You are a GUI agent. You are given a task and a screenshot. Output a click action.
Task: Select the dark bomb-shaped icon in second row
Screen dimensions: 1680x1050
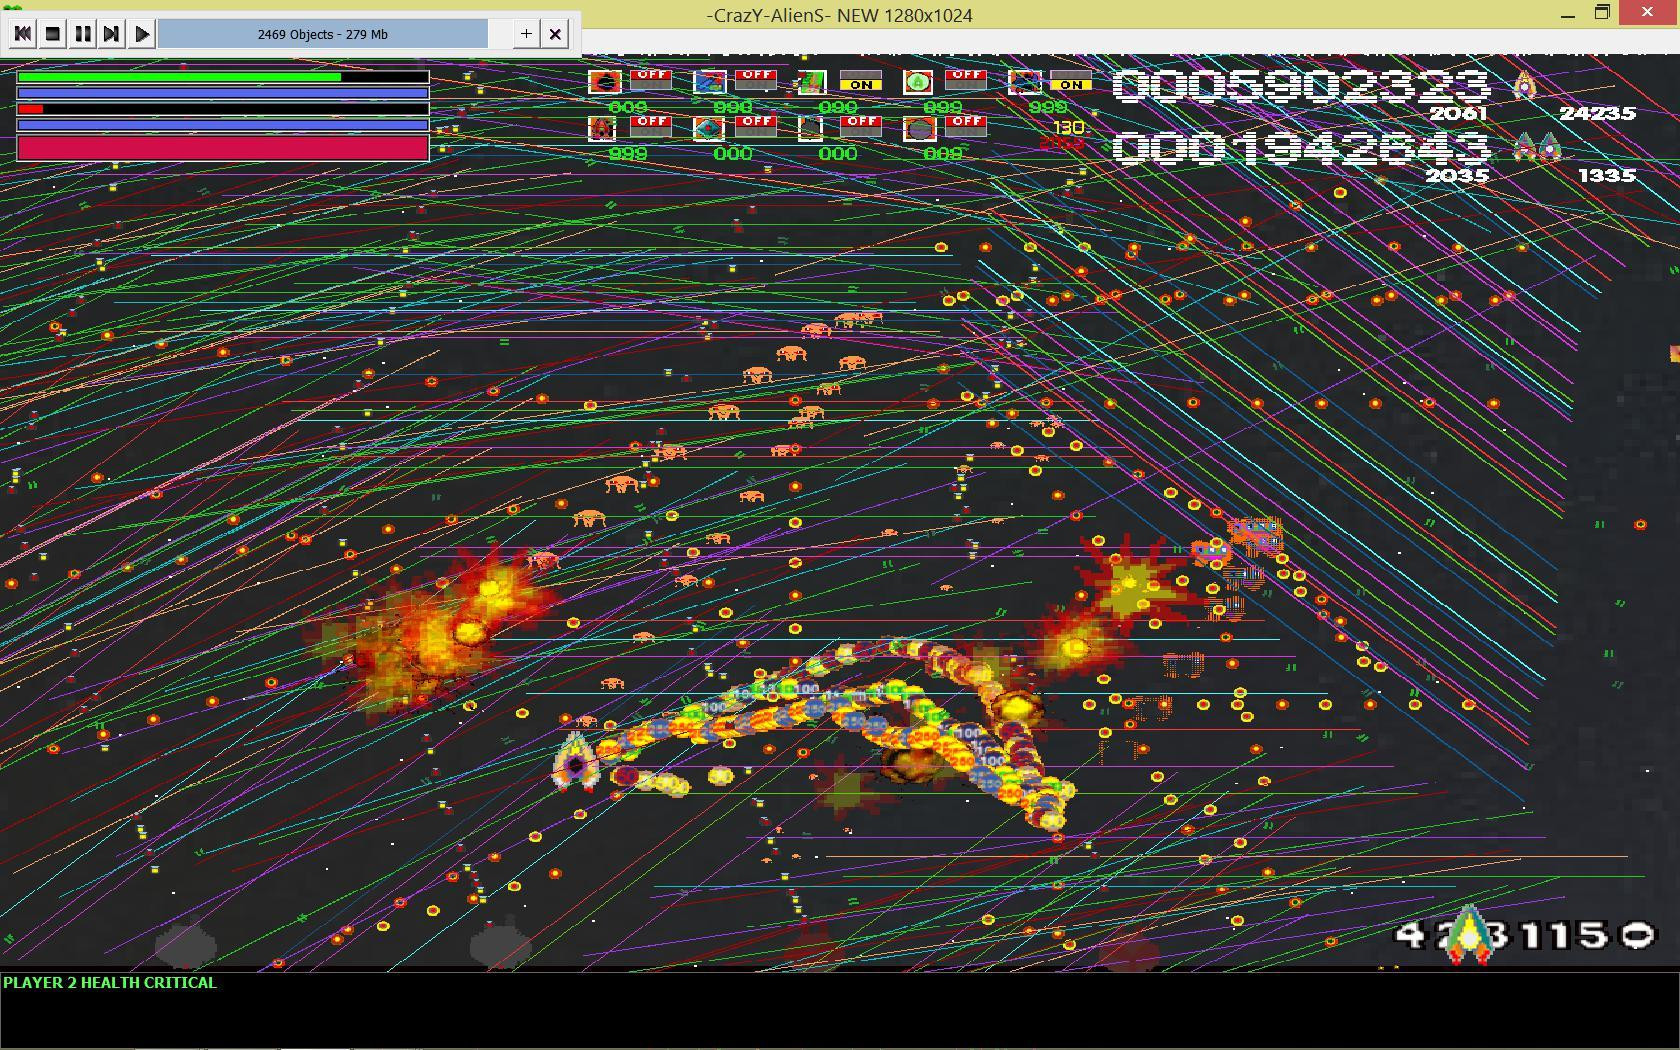(x=811, y=128)
